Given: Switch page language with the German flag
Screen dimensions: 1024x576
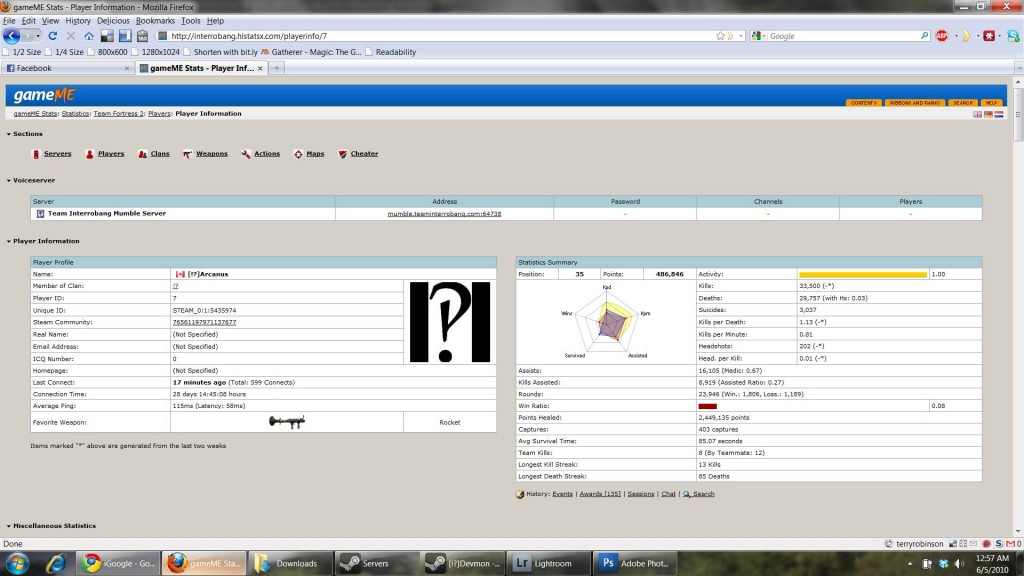Looking at the screenshot, I should coord(989,114).
